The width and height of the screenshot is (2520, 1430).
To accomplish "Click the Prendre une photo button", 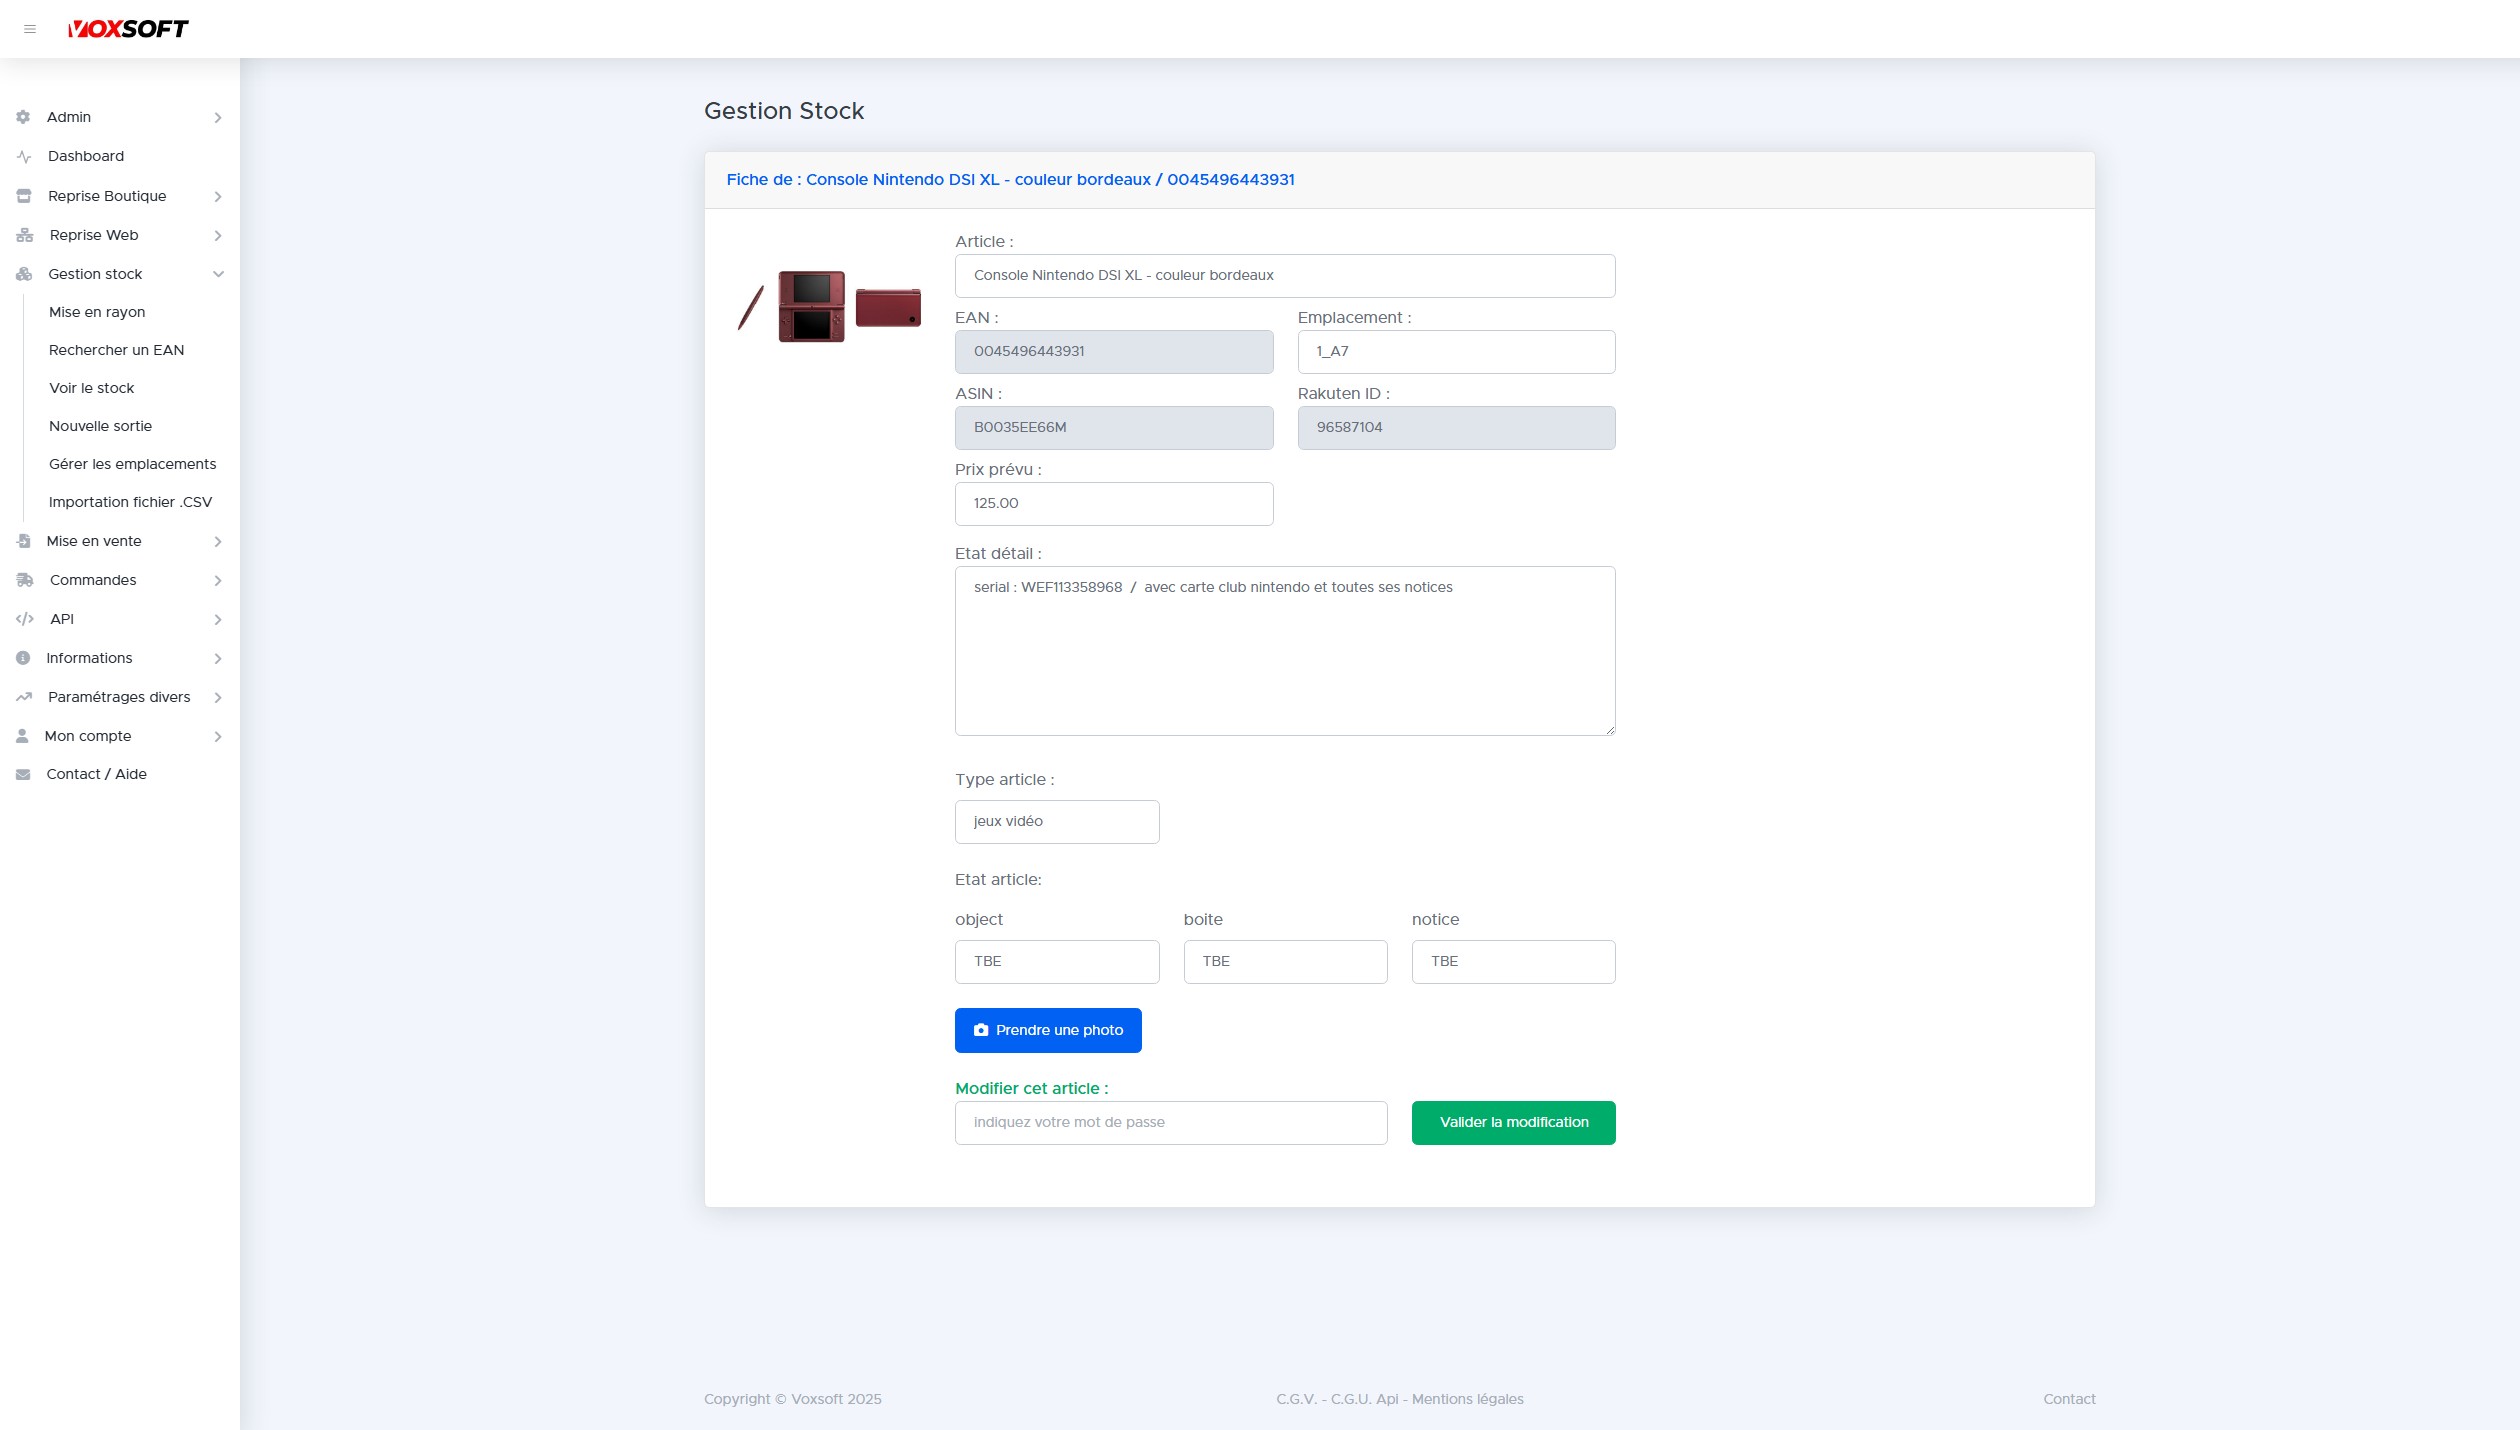I will [x=1048, y=1030].
